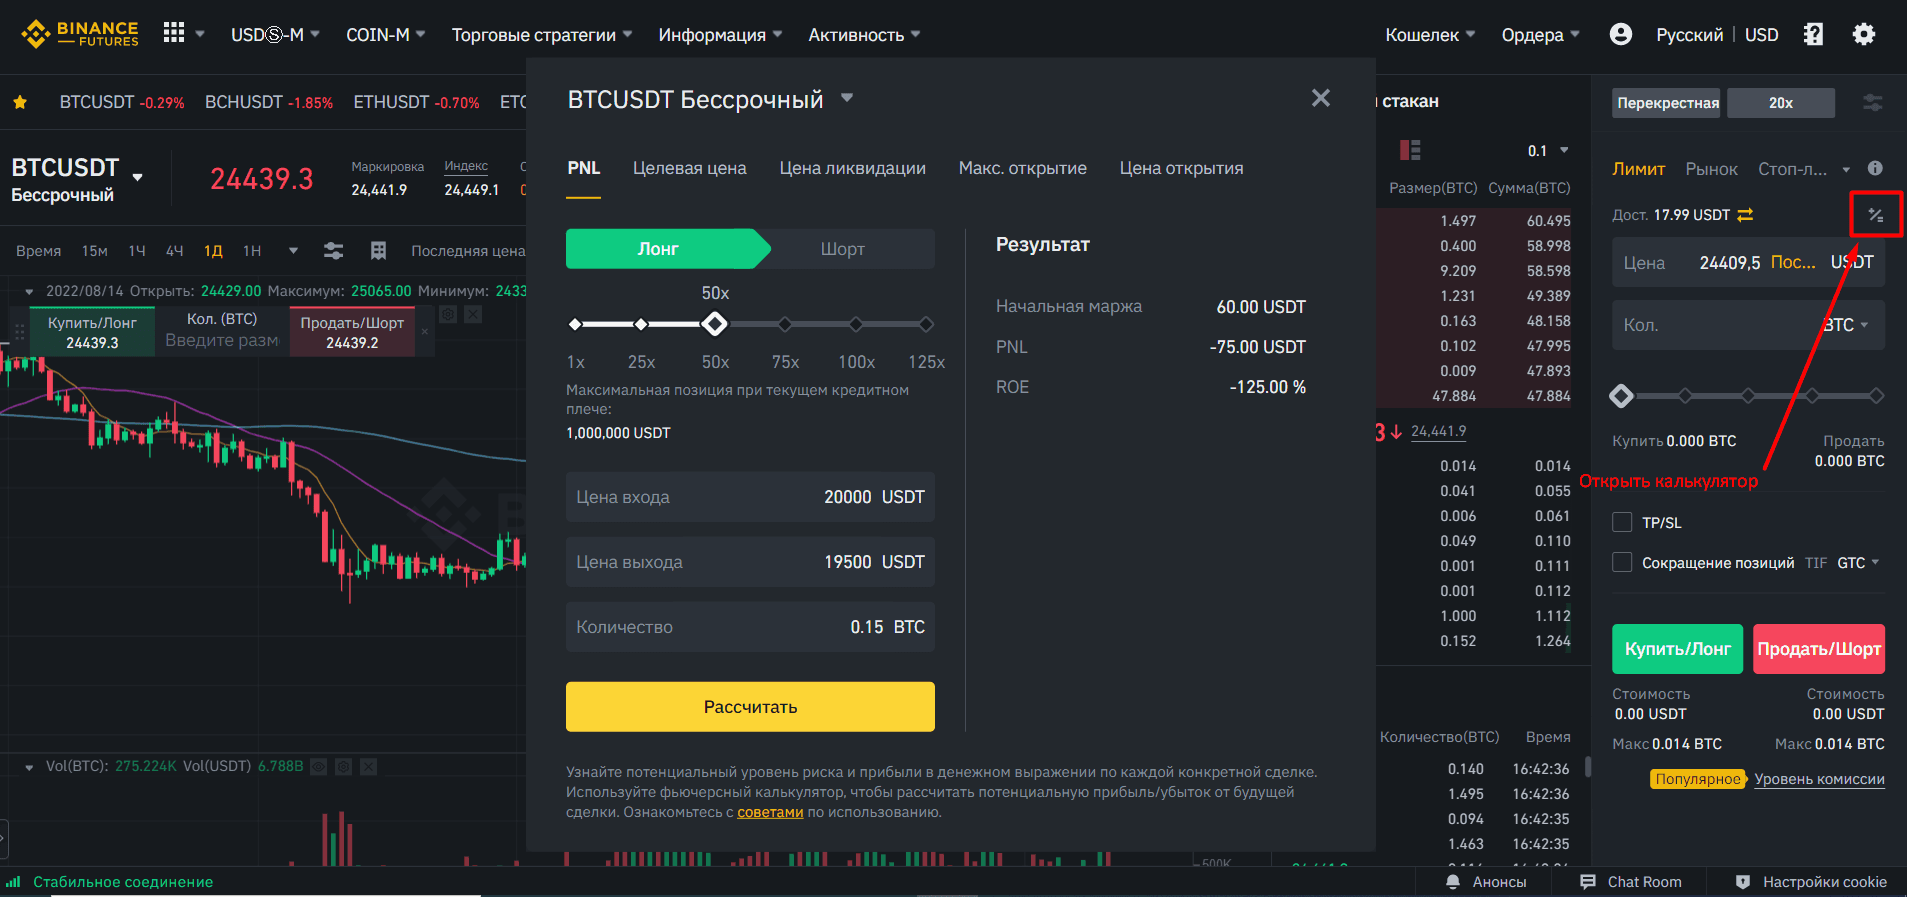Select the 4Ч chart interval
1907x897 pixels.
(174, 251)
